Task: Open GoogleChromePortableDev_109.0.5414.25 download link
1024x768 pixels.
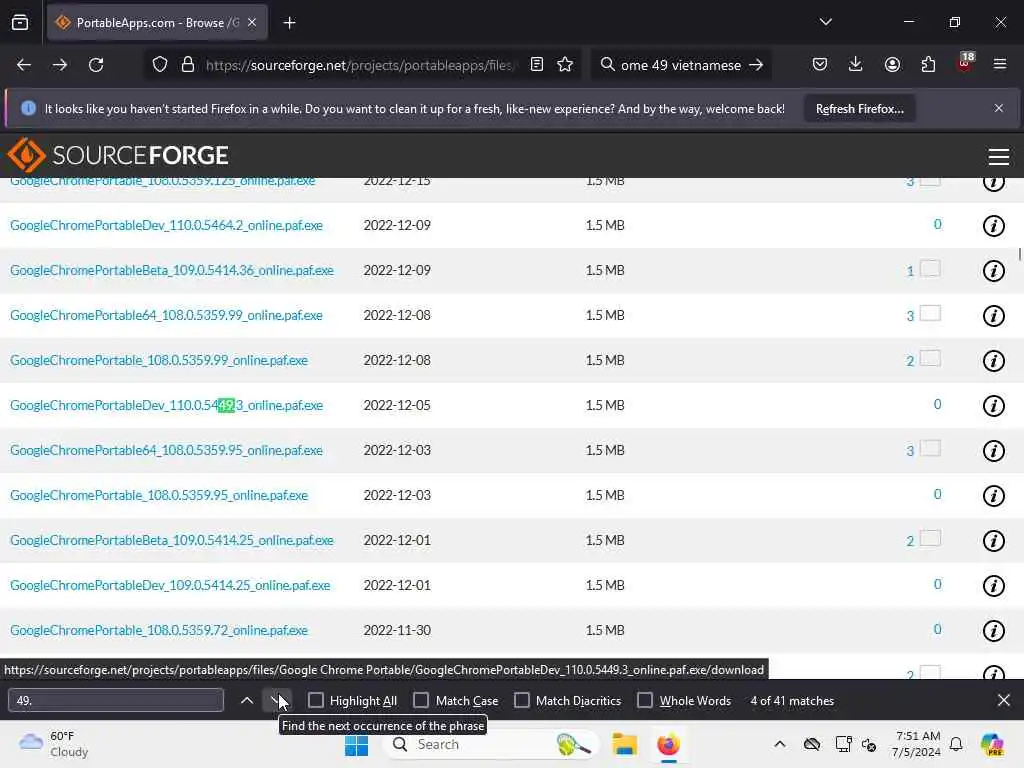Action: (170, 586)
